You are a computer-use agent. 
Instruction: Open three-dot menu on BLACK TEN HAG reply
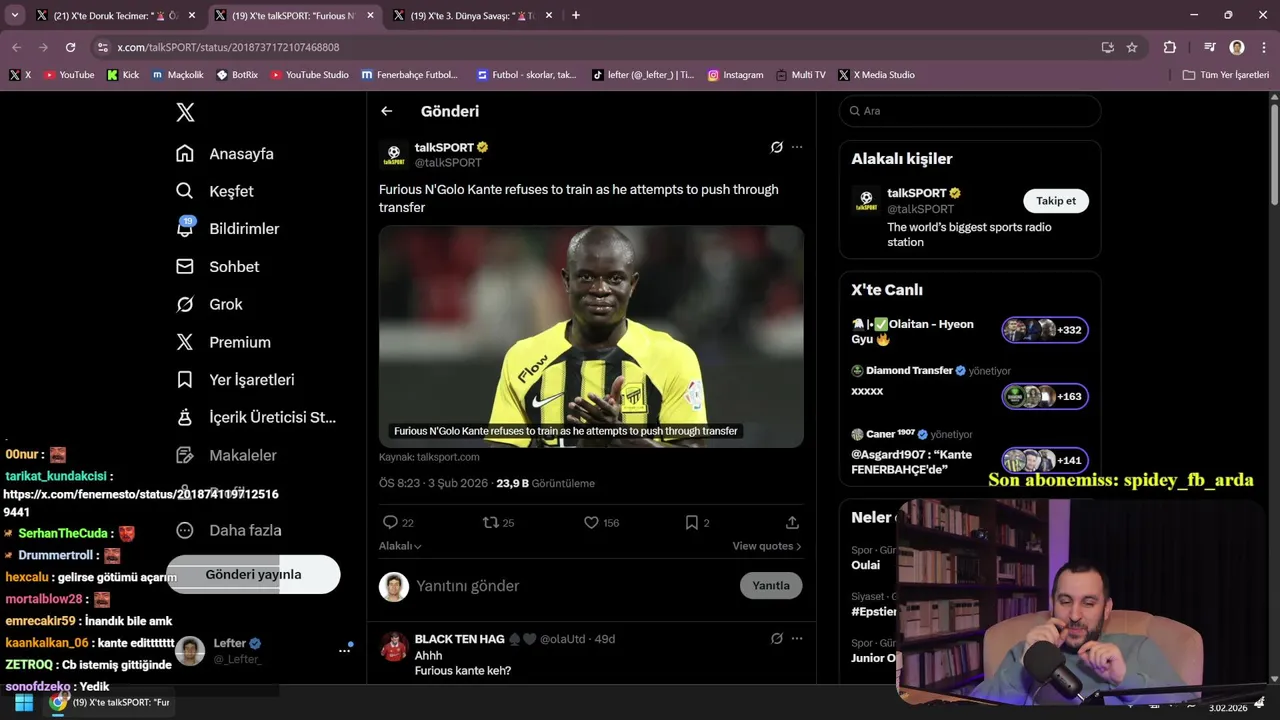[797, 638]
